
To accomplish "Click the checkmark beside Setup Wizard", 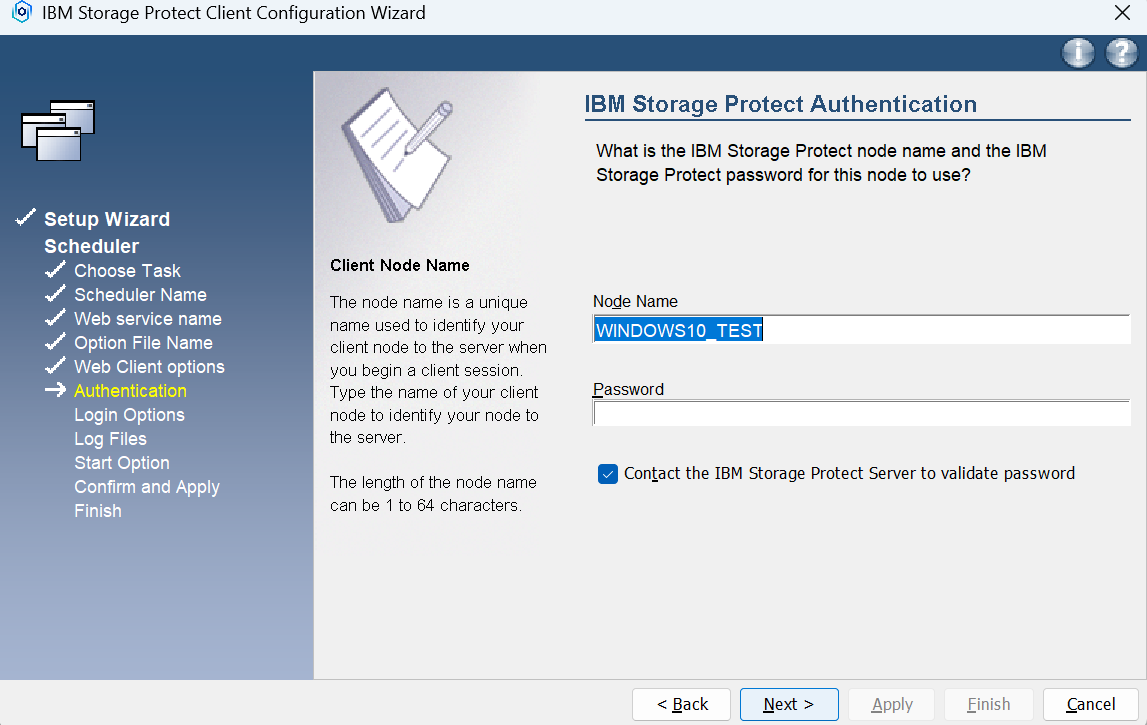I will click(27, 218).
